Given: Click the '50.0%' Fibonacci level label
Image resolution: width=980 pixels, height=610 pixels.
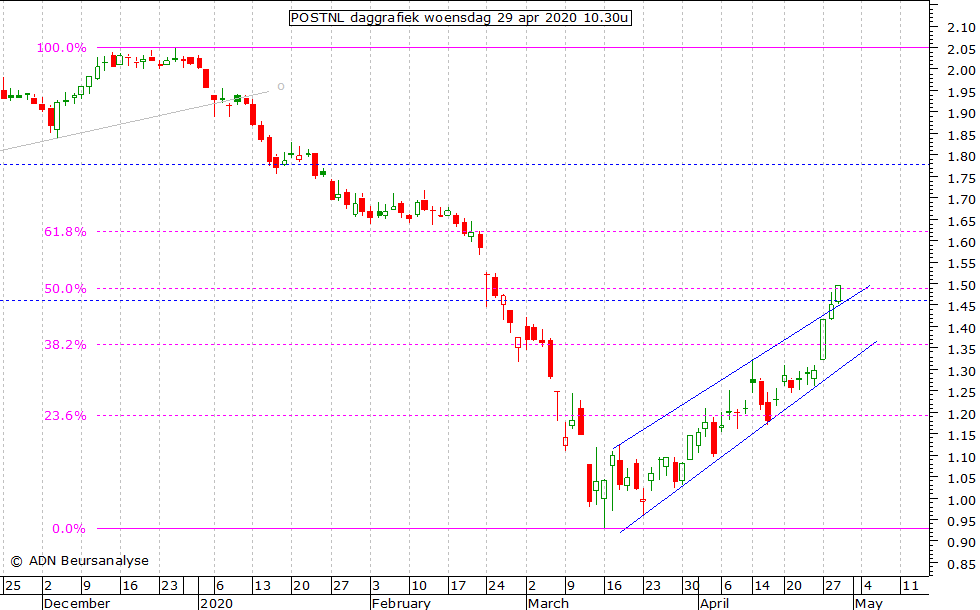Looking at the screenshot, I should (x=65, y=289).
